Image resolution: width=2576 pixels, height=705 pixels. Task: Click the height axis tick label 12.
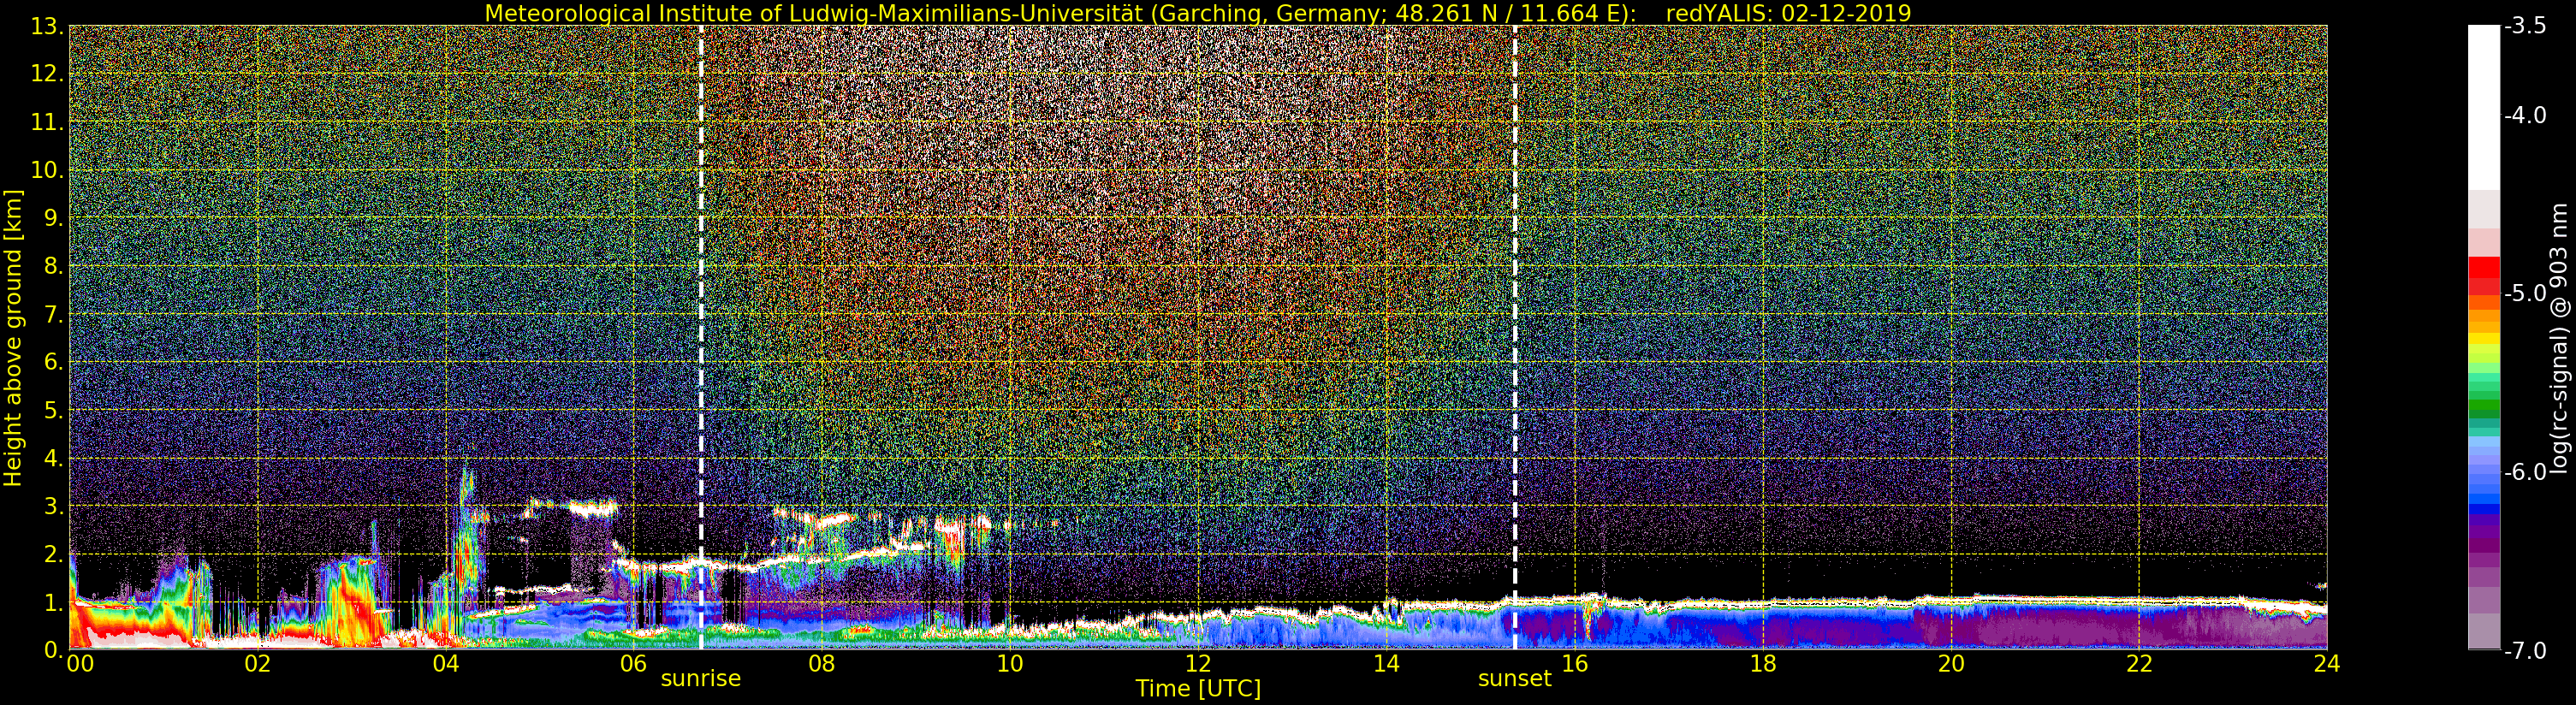pyautogui.click(x=47, y=74)
